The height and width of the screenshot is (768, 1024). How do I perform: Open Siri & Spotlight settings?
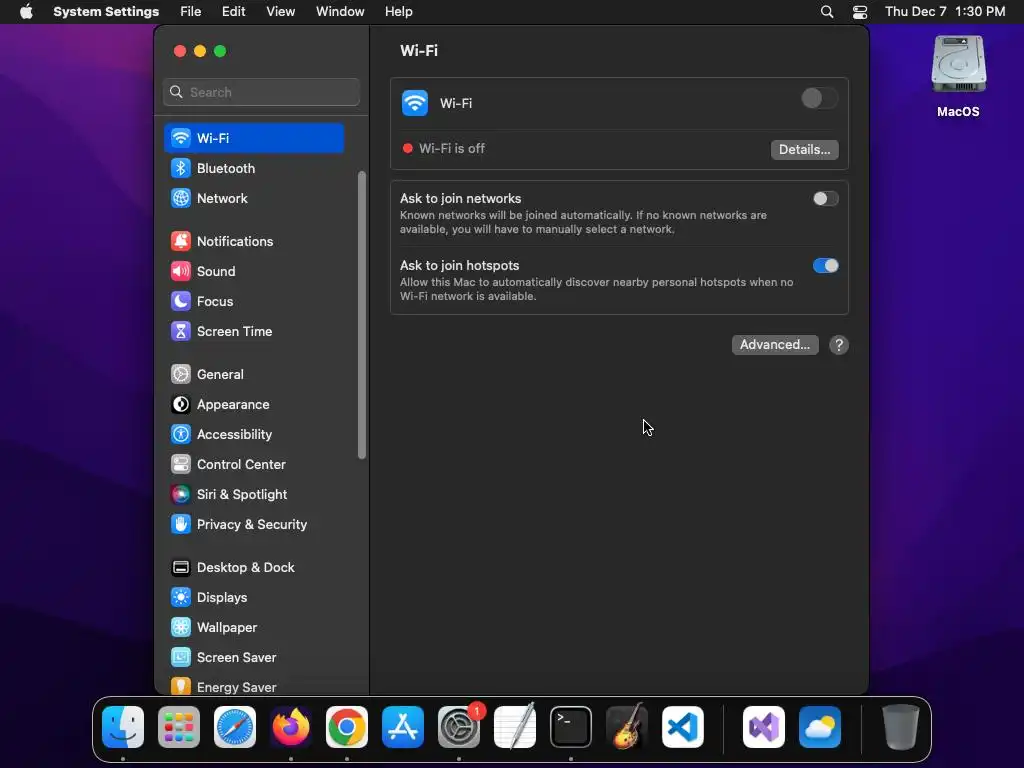254,494
